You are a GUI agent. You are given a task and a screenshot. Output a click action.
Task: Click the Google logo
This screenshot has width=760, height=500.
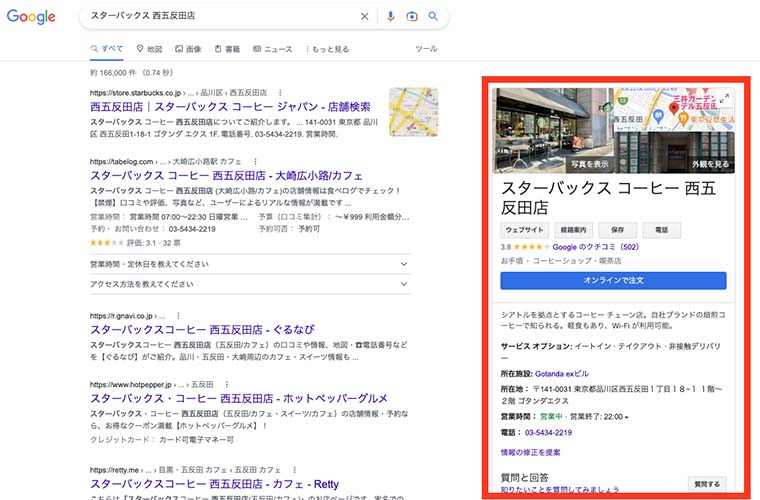click(x=31, y=16)
